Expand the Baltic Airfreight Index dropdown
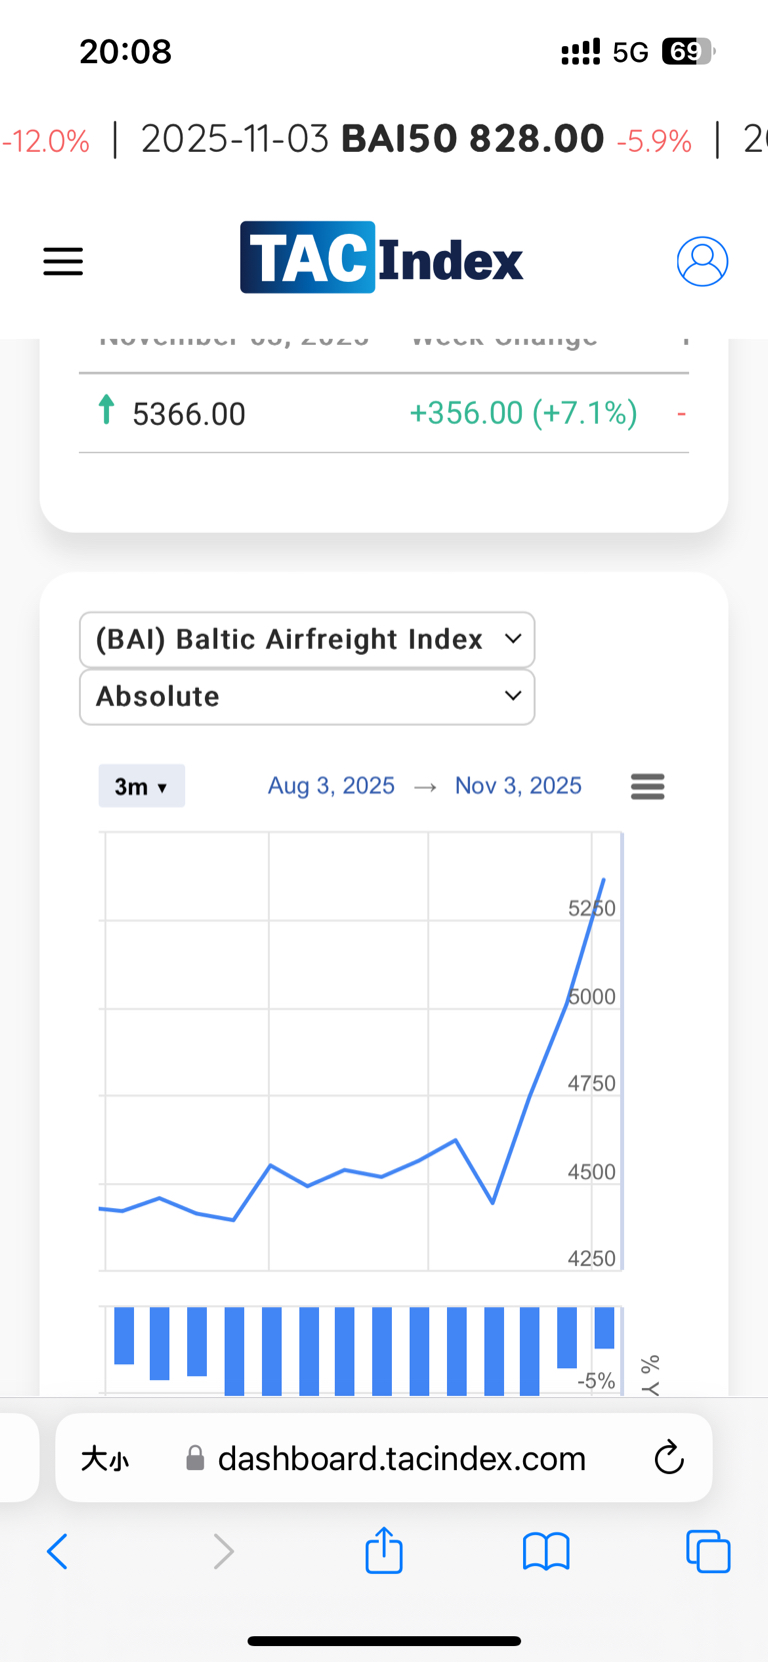The width and height of the screenshot is (768, 1663). click(307, 640)
